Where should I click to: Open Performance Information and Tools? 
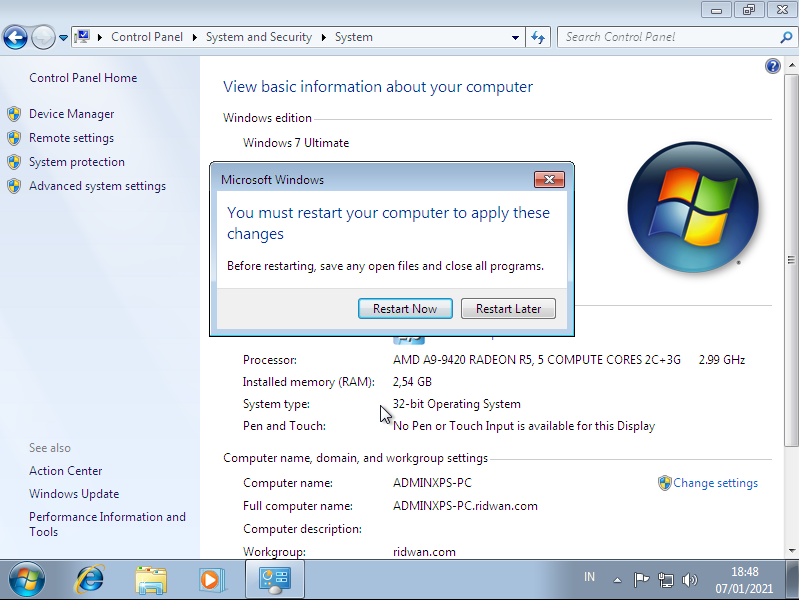point(108,524)
